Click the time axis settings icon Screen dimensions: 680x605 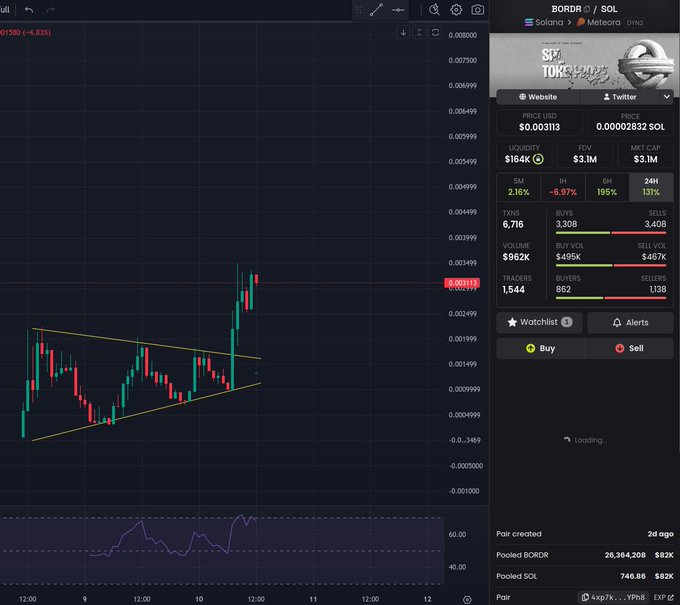pos(467,599)
